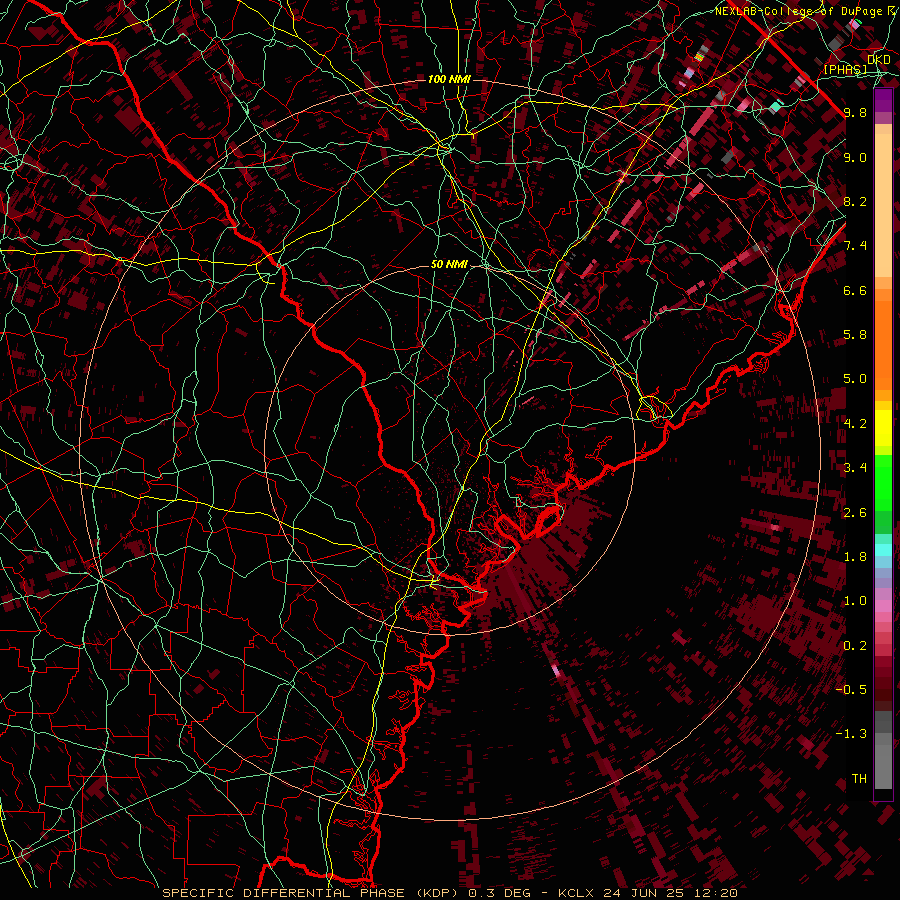Click the 0.2 color scale value
Image resolution: width=900 pixels, height=900 pixels.
[x=855, y=646]
